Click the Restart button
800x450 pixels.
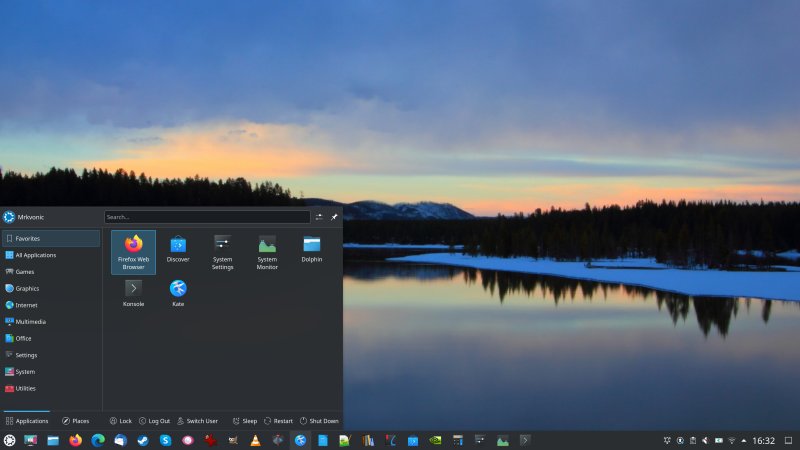[278, 421]
